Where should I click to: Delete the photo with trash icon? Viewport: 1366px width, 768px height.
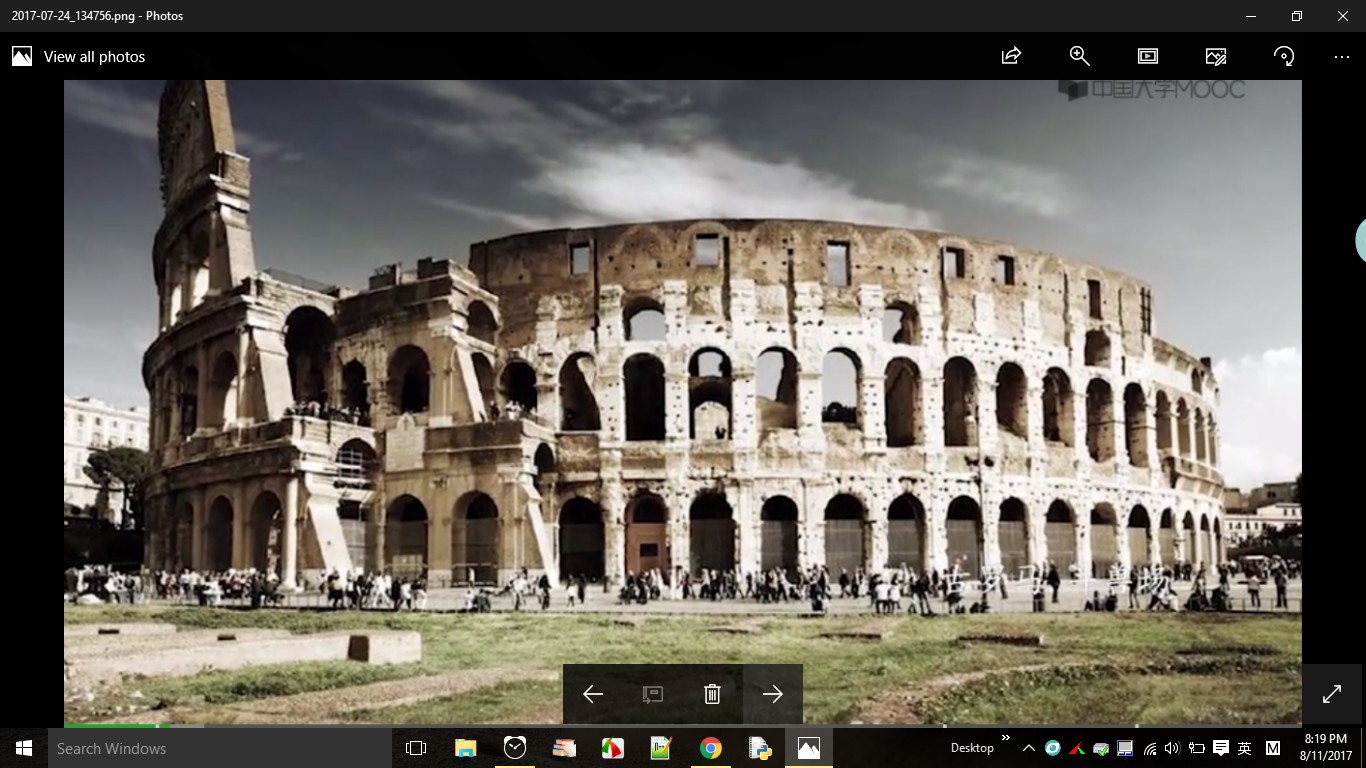[x=712, y=694]
